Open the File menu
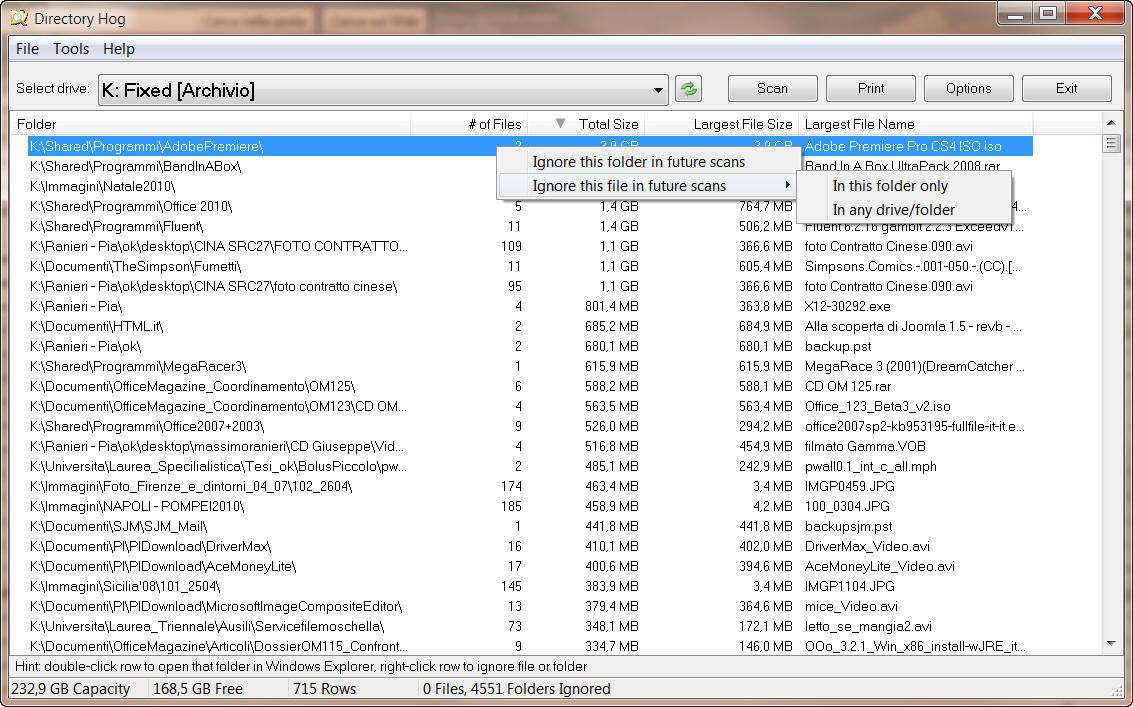 click(27, 49)
